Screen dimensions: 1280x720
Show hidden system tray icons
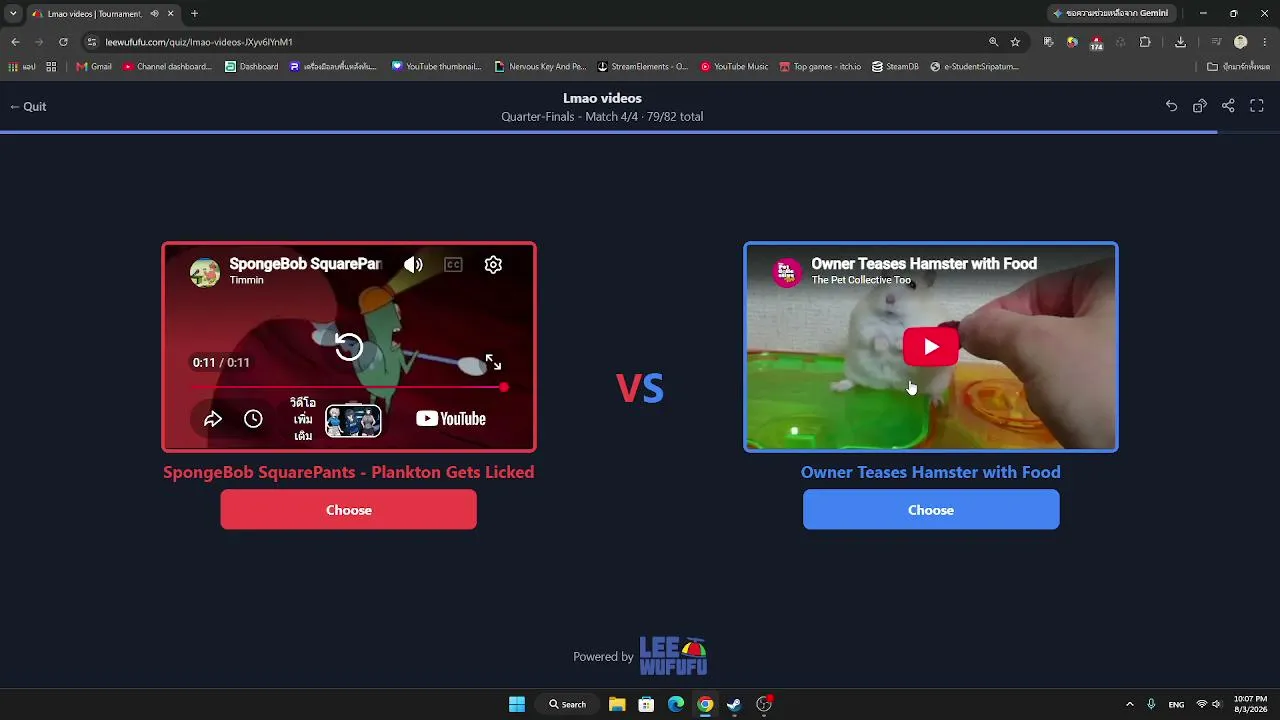point(1130,704)
